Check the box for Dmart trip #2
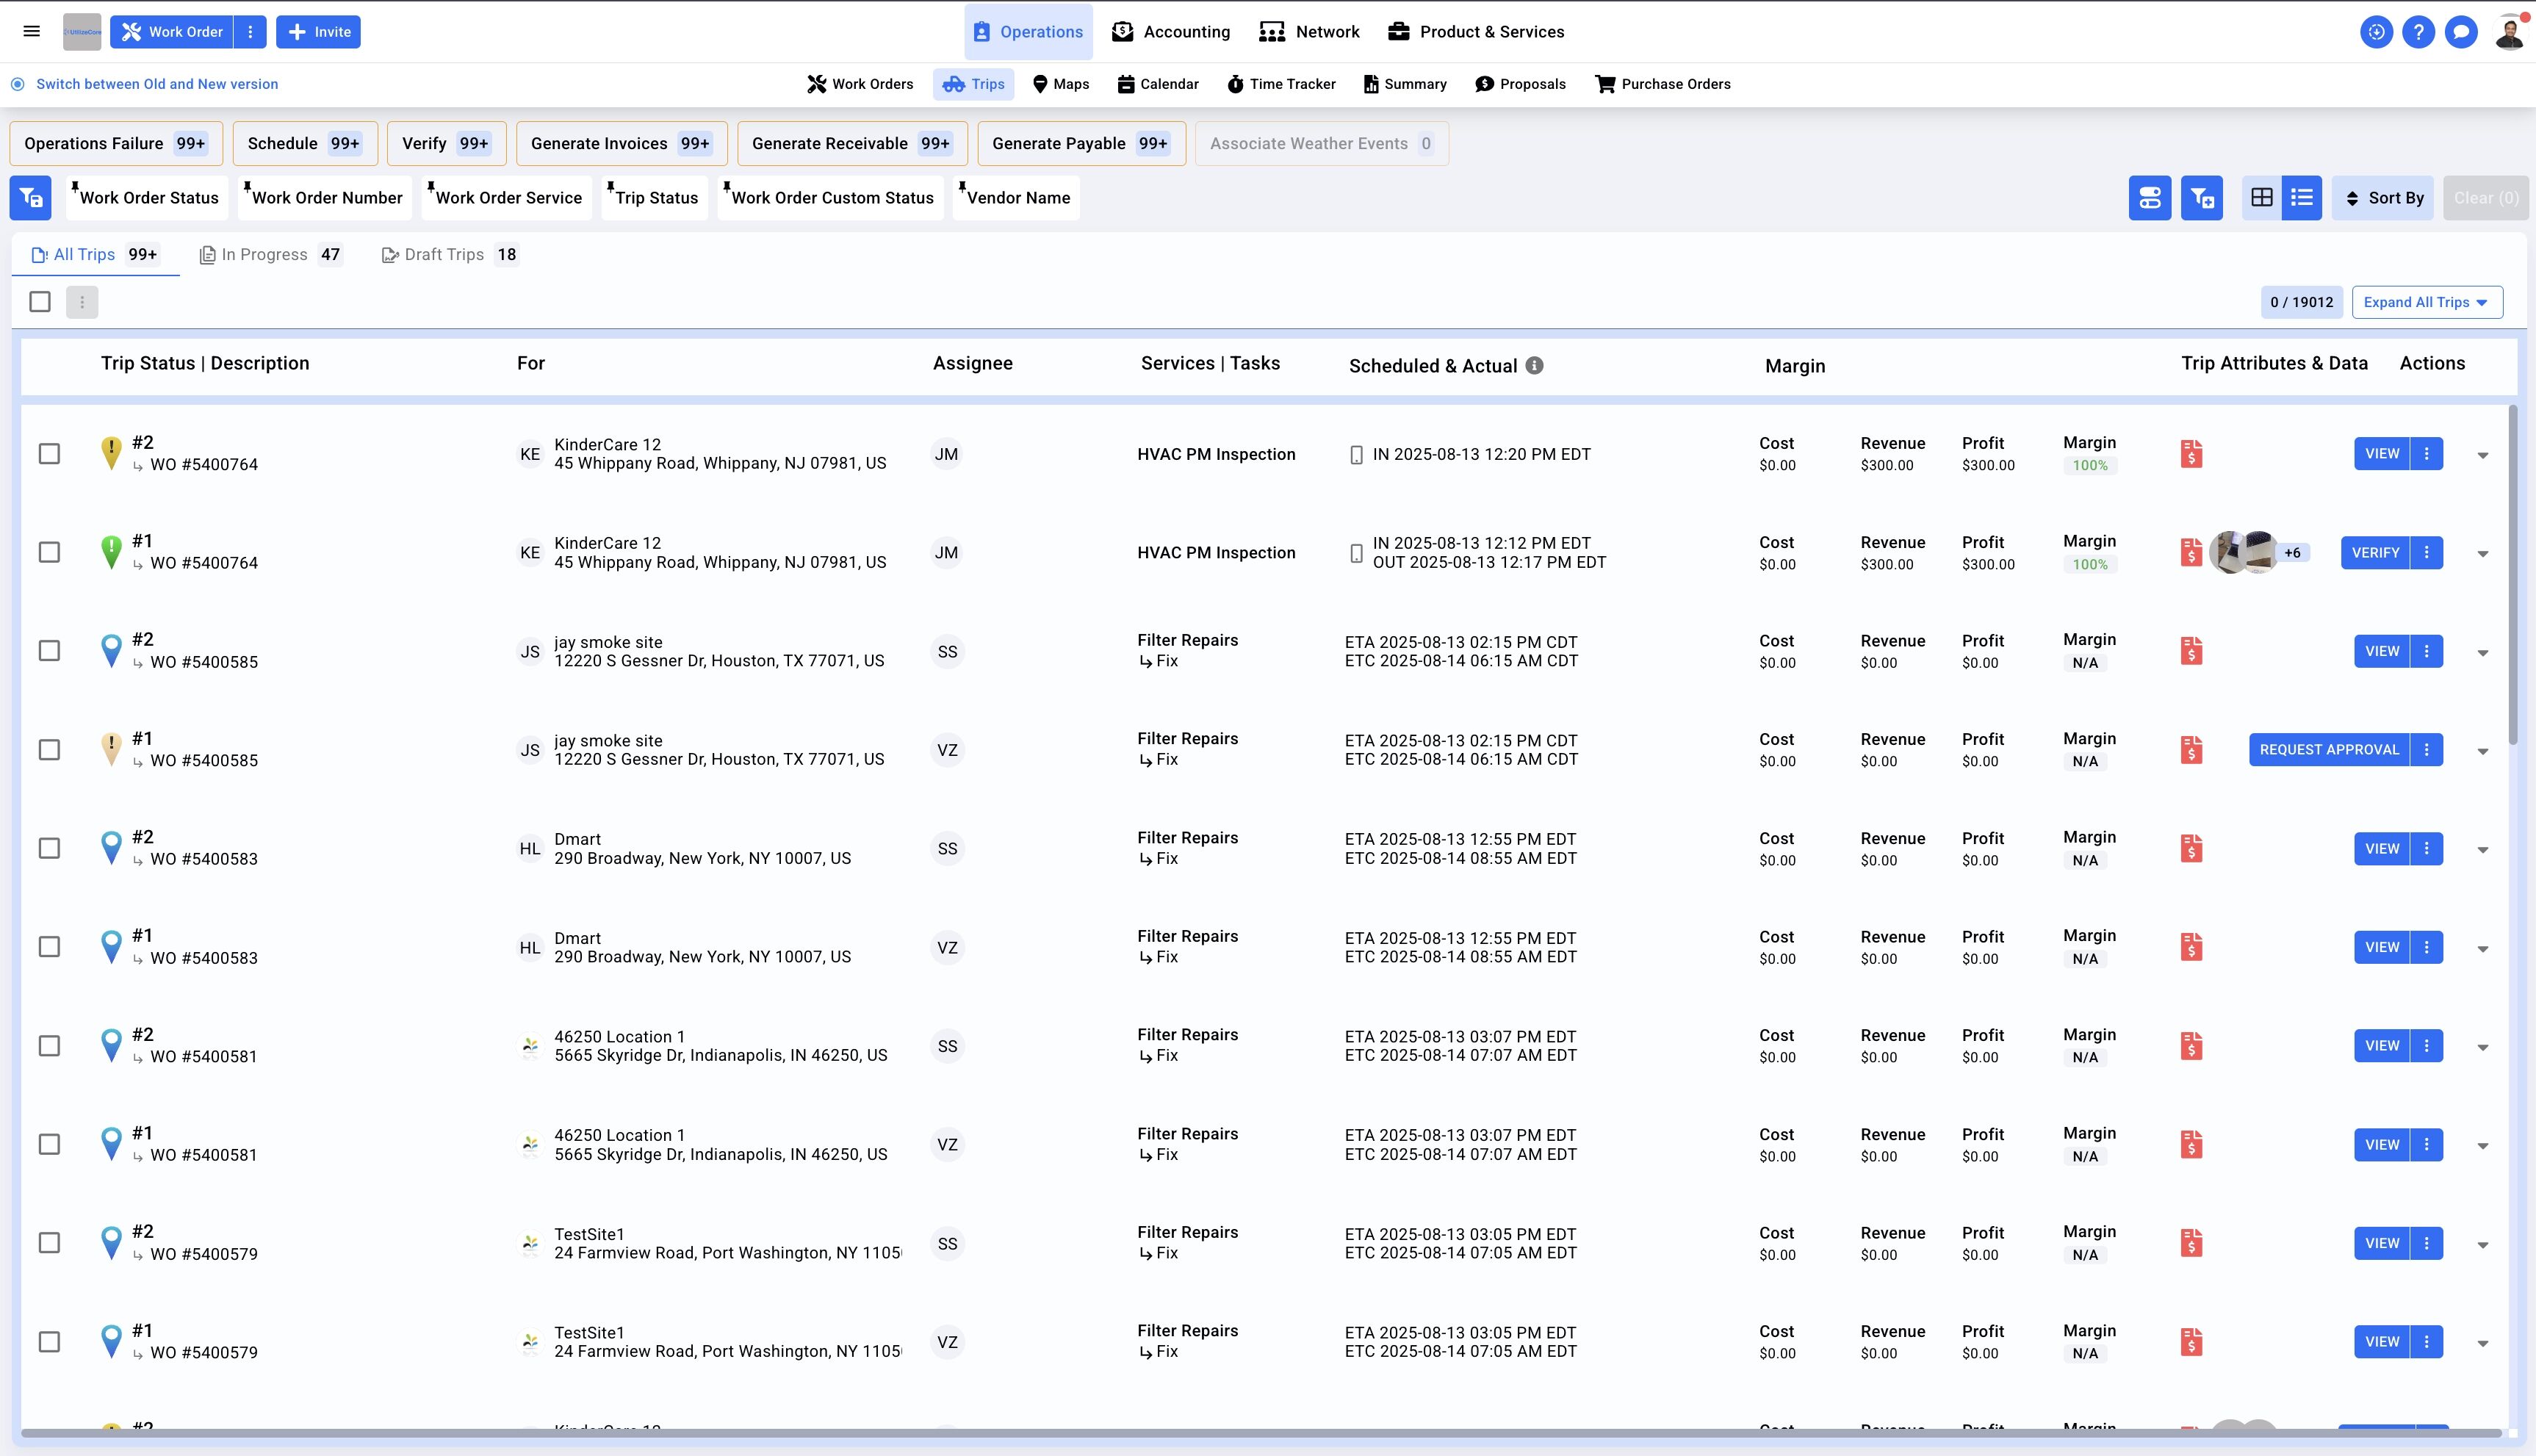Viewport: 2536px width, 1456px height. tap(49, 848)
